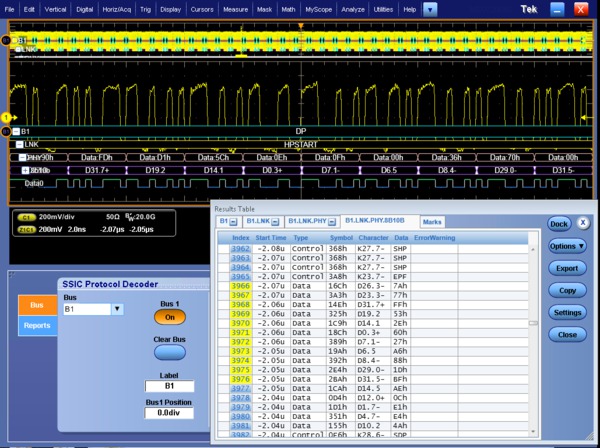Viewport: 600px width, 448px height.
Task: Click the results table scroll up arrow
Action: 533,249
